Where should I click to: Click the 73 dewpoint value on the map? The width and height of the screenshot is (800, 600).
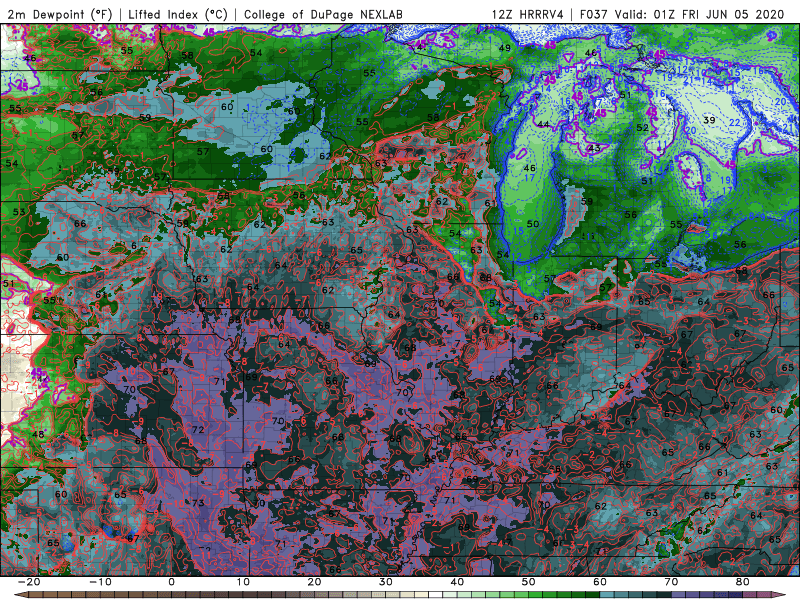(x=198, y=503)
